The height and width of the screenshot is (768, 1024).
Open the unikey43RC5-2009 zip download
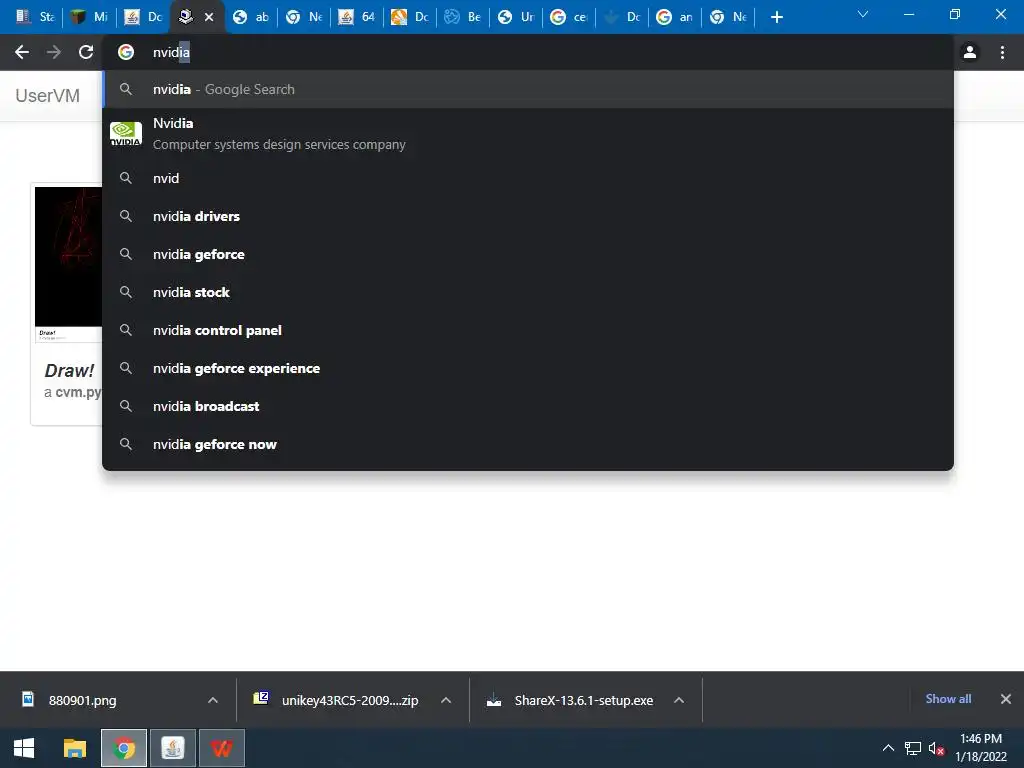click(349, 700)
